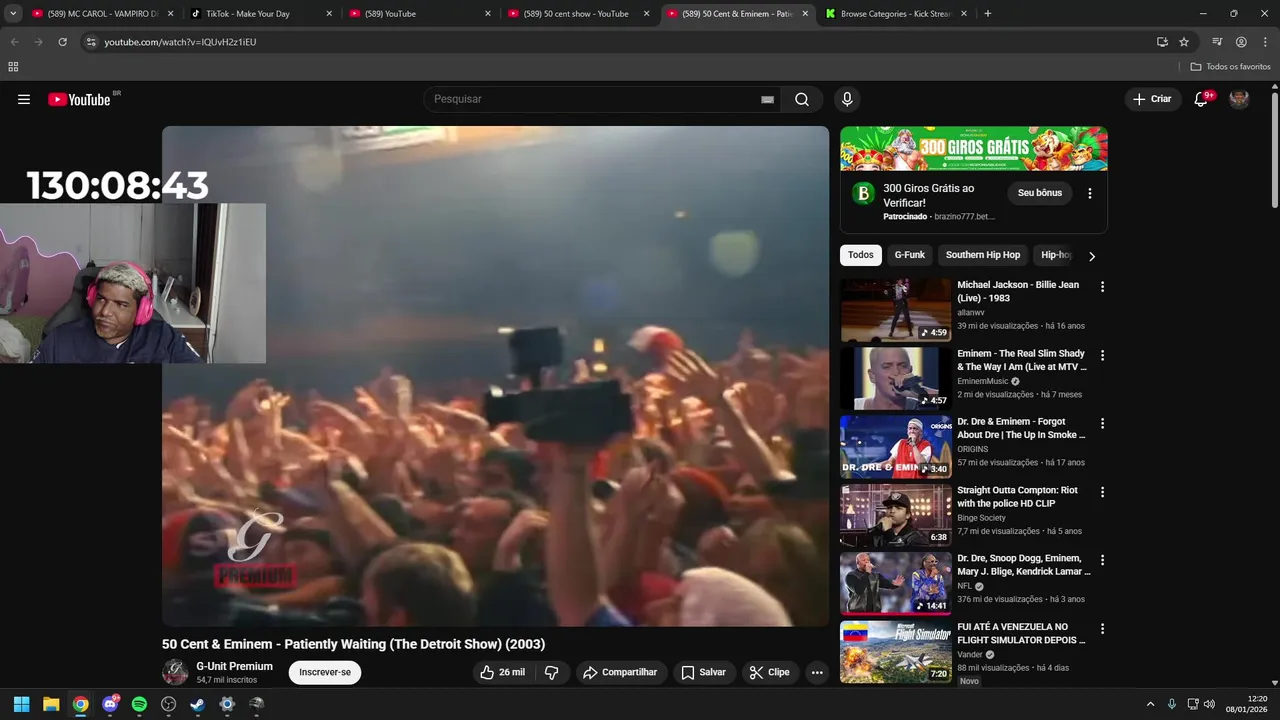Open the G-Unit Premium channel avatar
This screenshot has width=1280, height=720.
(x=175, y=672)
